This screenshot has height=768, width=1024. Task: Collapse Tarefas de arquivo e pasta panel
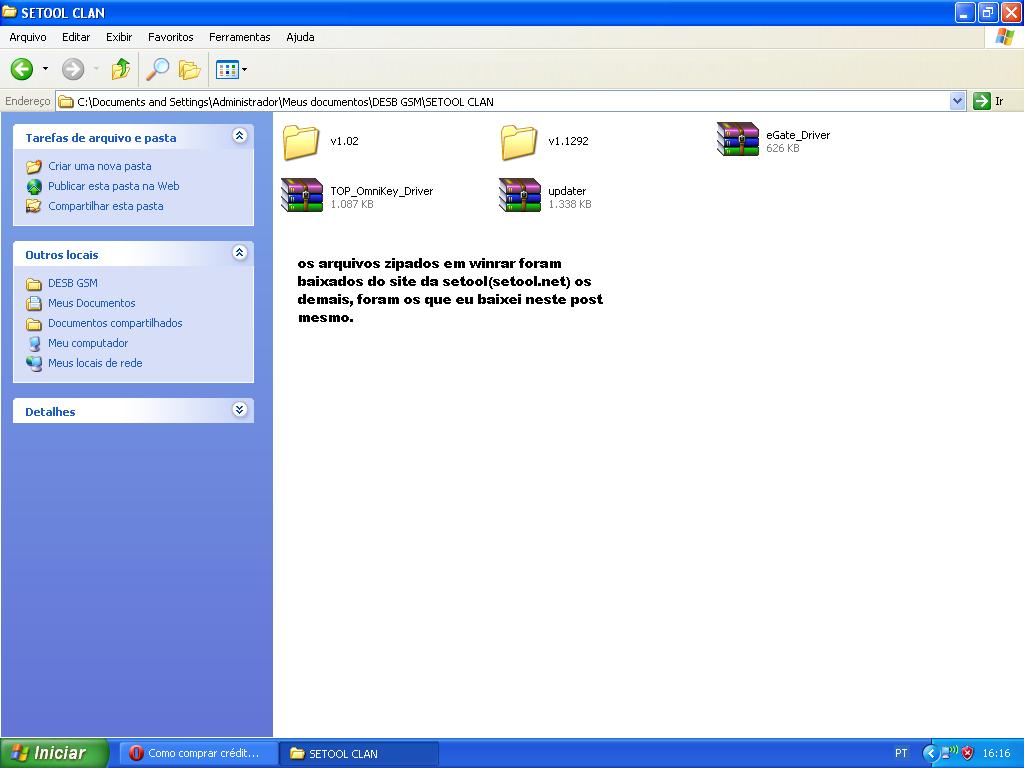(240, 136)
